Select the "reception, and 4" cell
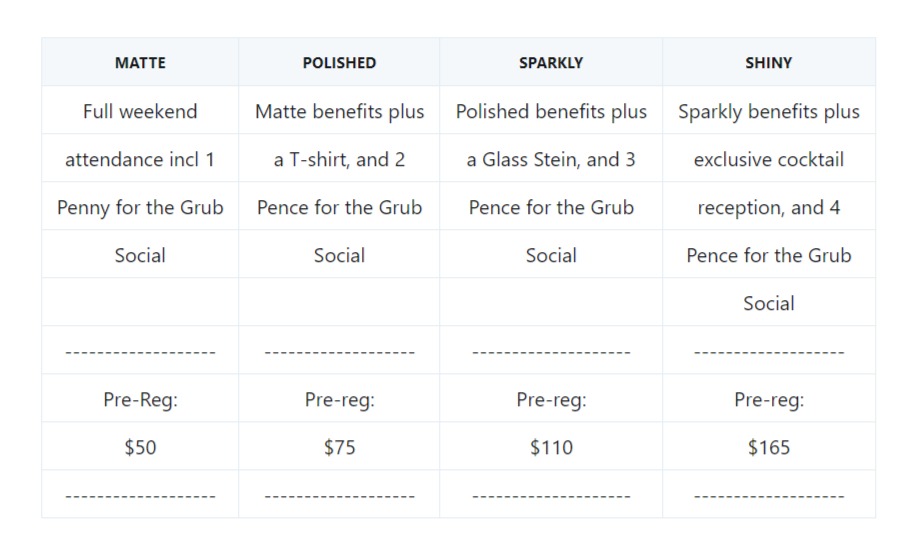 (768, 207)
